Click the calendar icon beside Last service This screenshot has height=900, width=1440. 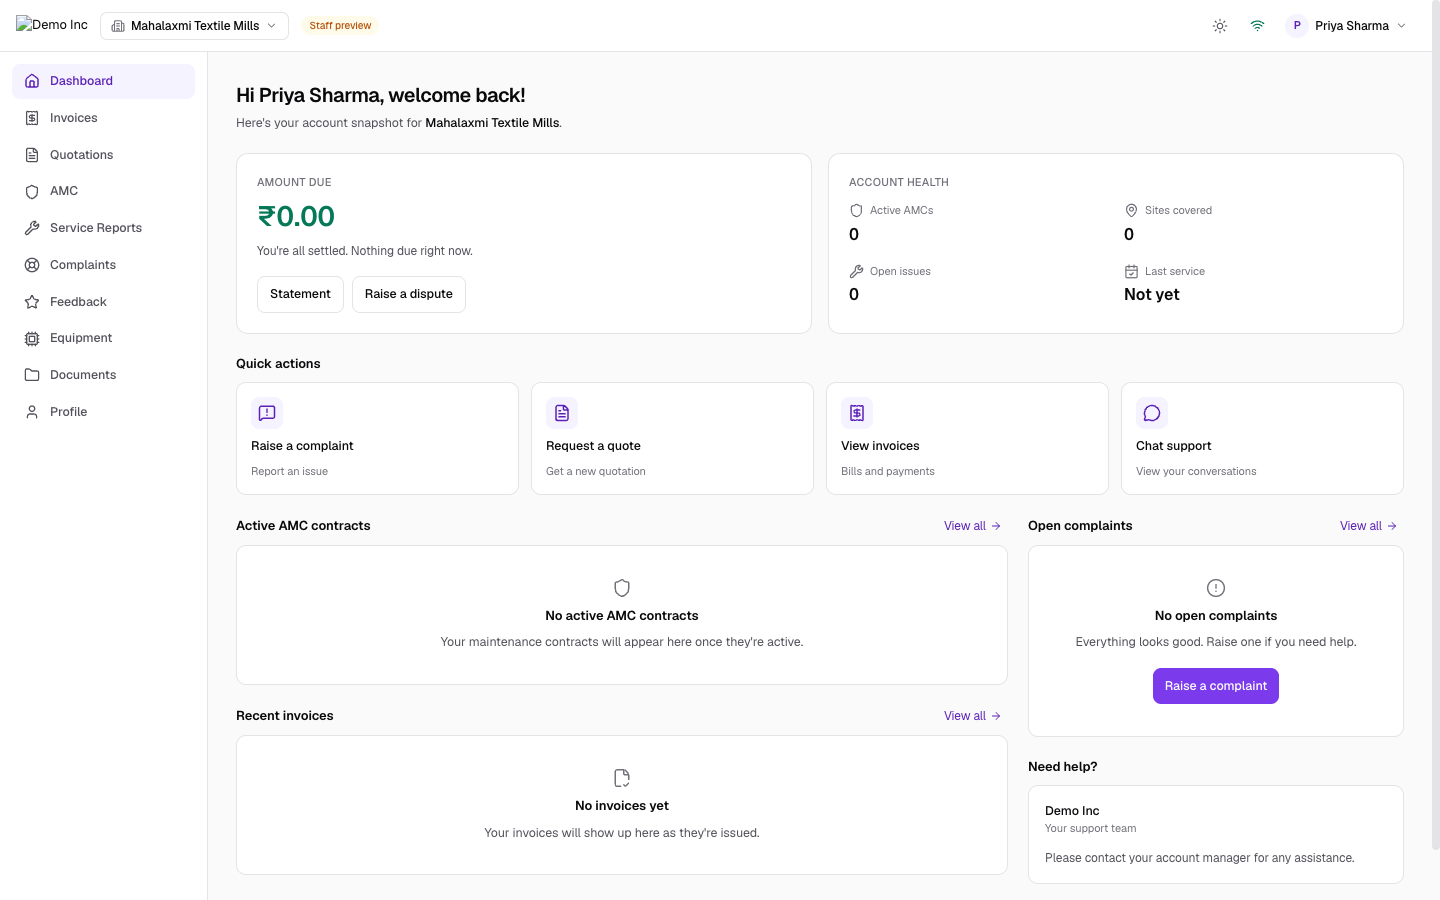click(1131, 272)
